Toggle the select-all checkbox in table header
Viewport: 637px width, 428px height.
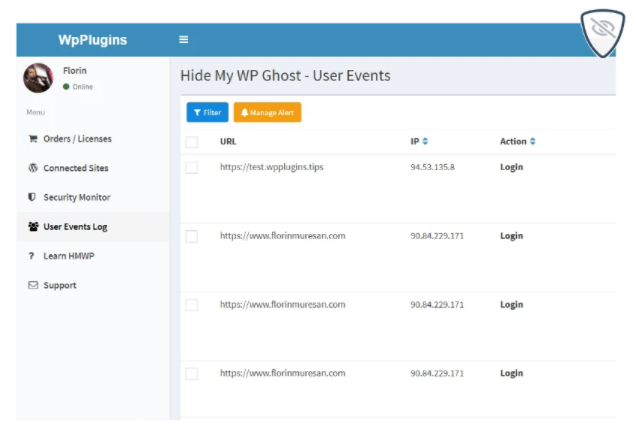point(192,142)
